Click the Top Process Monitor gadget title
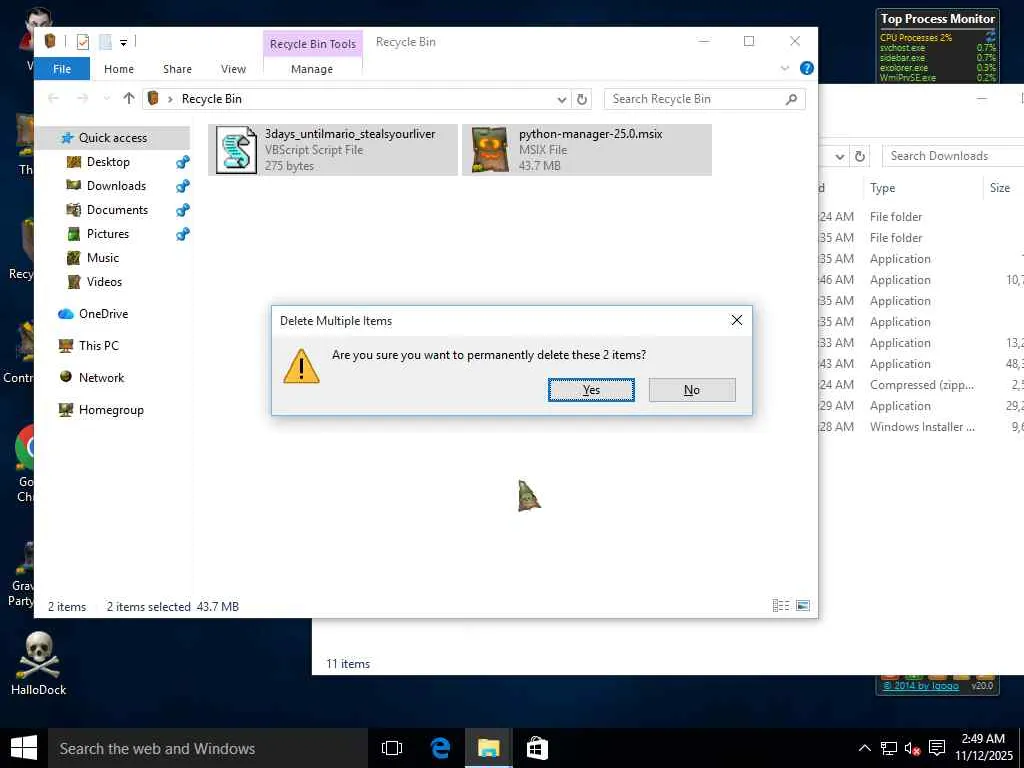The image size is (1024, 768). coord(937,19)
